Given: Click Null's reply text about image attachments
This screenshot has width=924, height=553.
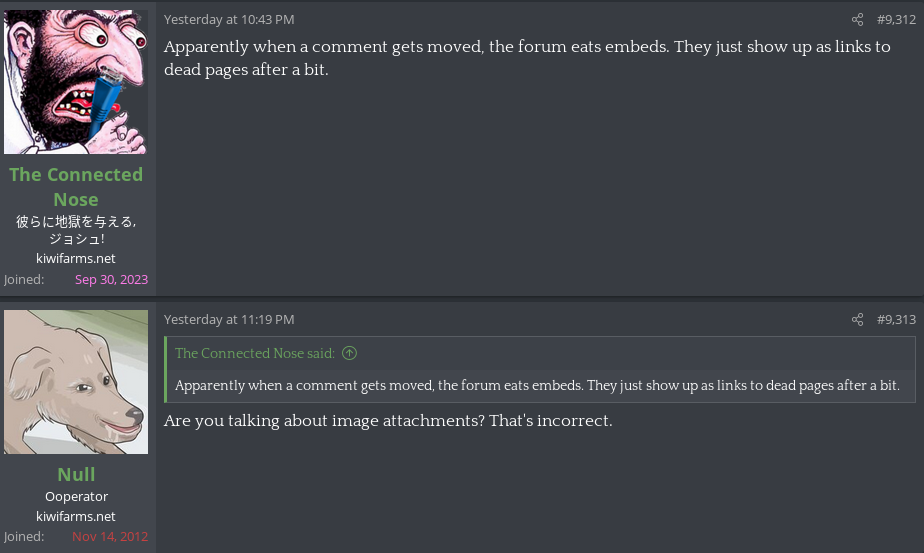Looking at the screenshot, I should pos(388,421).
